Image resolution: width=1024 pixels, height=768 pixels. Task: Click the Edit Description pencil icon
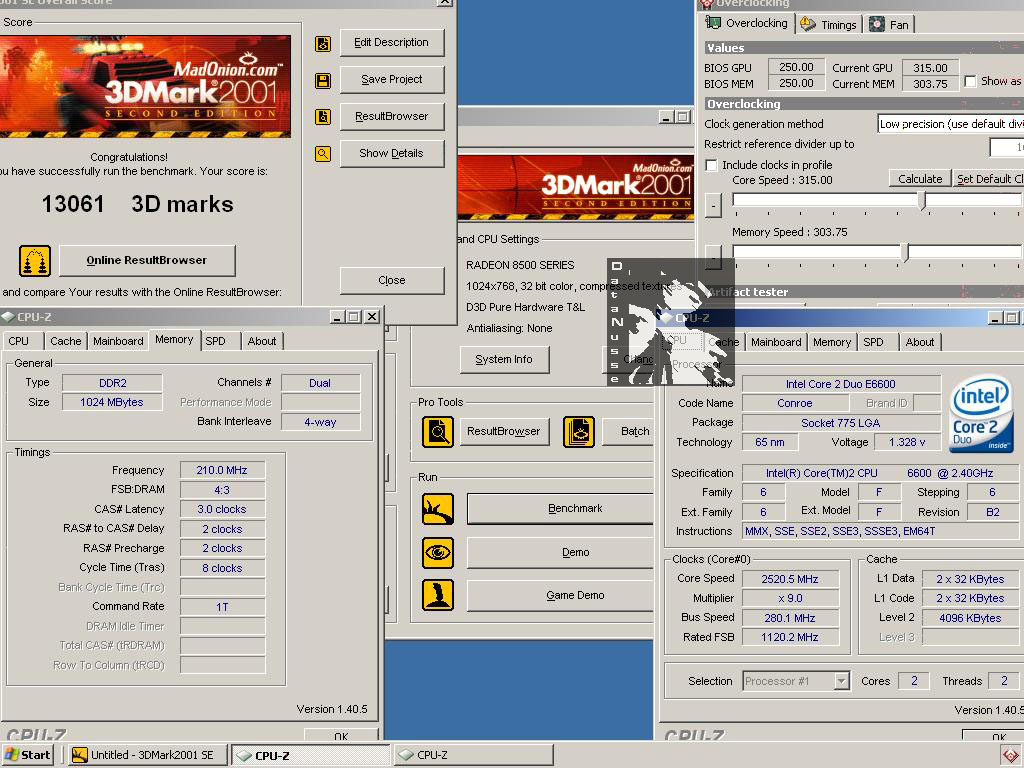[323, 44]
